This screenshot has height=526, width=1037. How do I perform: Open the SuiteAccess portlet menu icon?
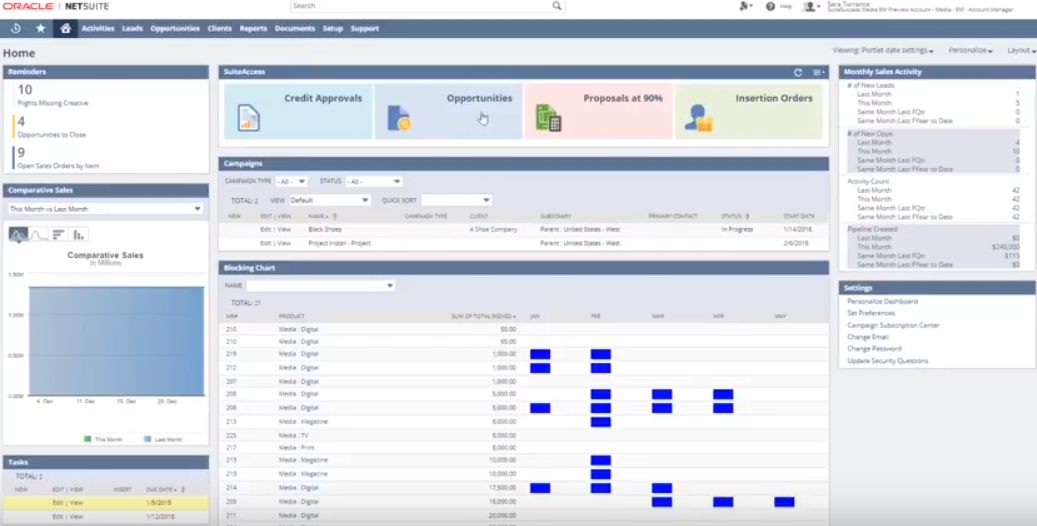coord(818,72)
